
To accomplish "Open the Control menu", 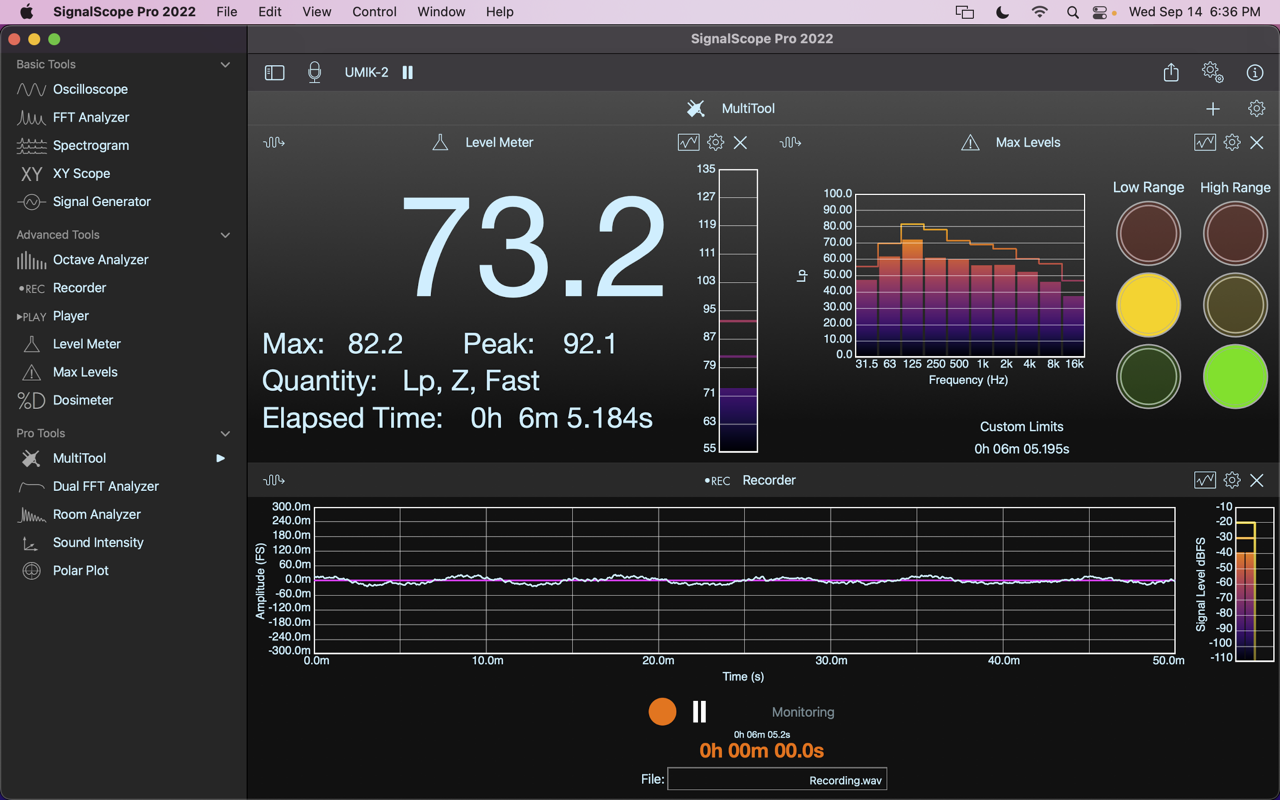I will click(375, 12).
